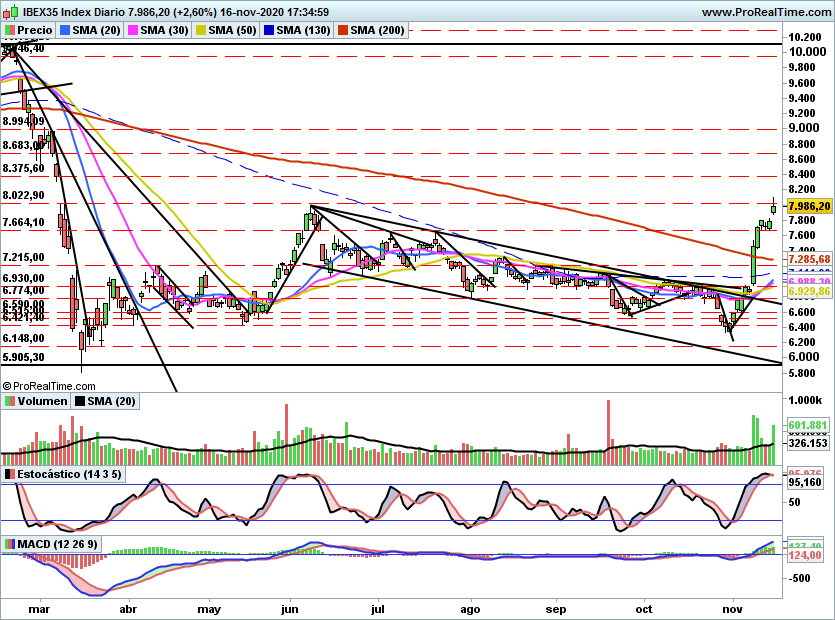The image size is (835, 620).
Task: Click the SMA 50 value 6.929,86
Action: click(809, 291)
